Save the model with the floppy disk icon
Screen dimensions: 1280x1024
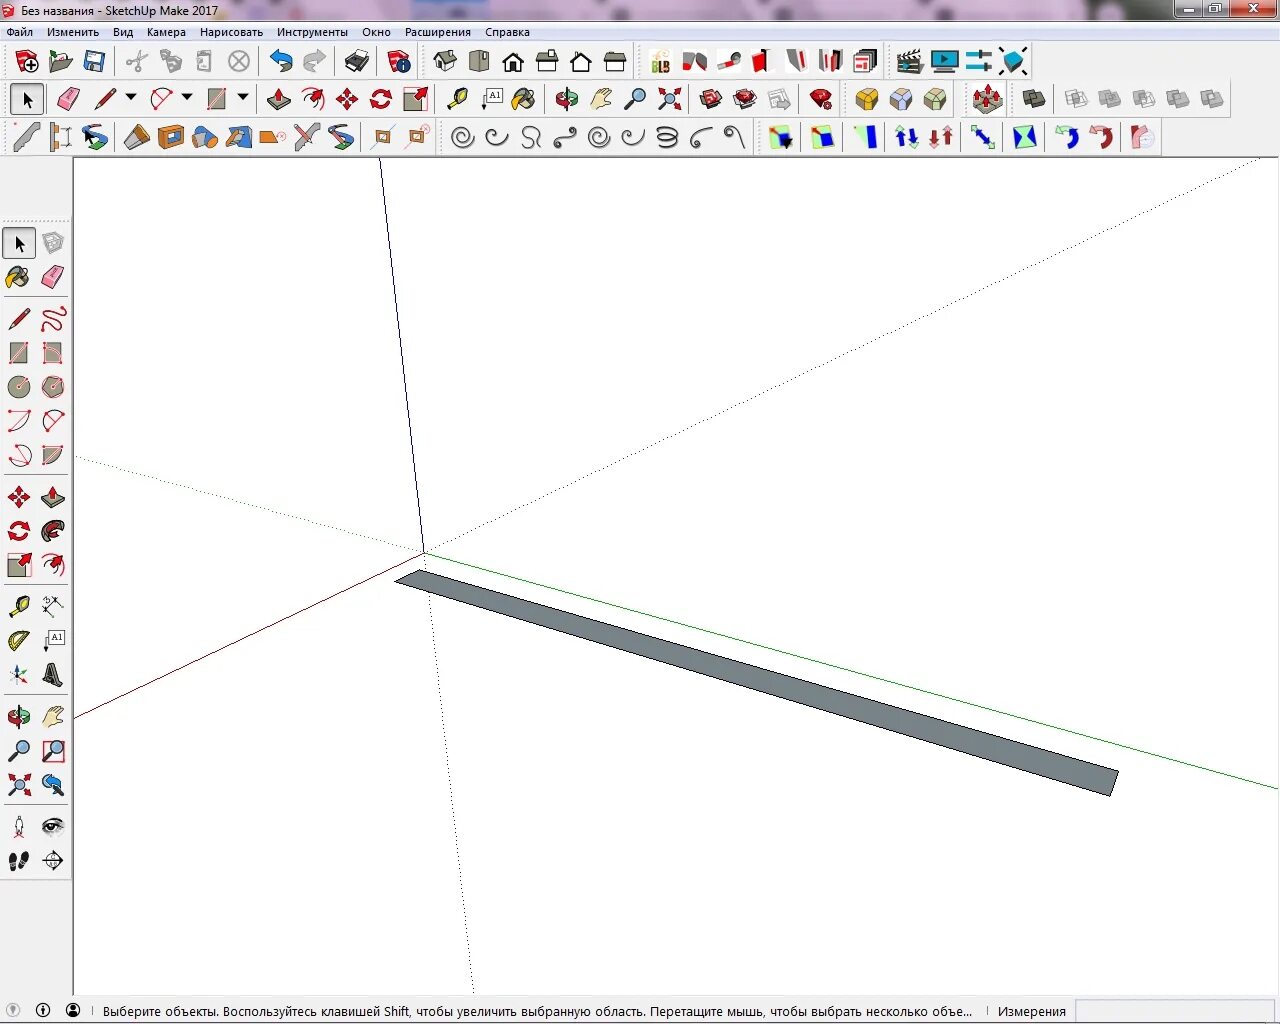pyautogui.click(x=94, y=62)
